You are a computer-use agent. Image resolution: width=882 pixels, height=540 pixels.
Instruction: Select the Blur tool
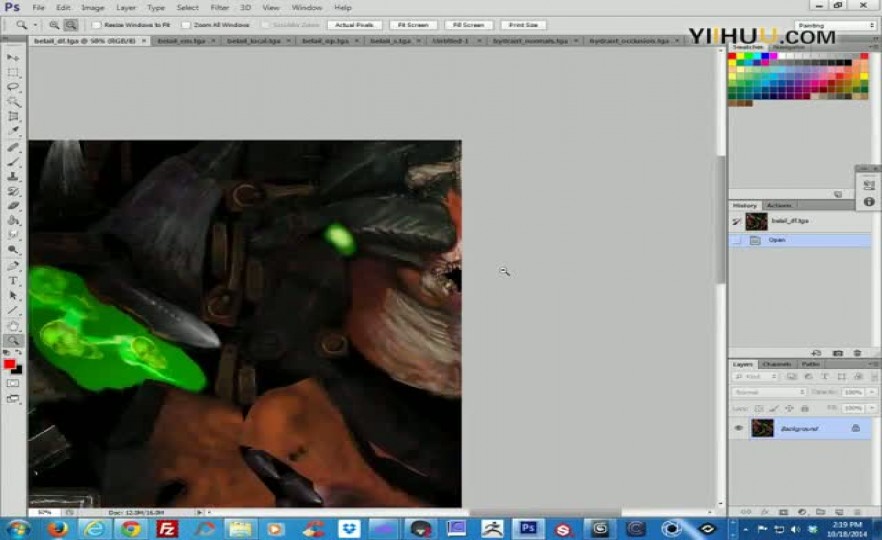[x=13, y=235]
